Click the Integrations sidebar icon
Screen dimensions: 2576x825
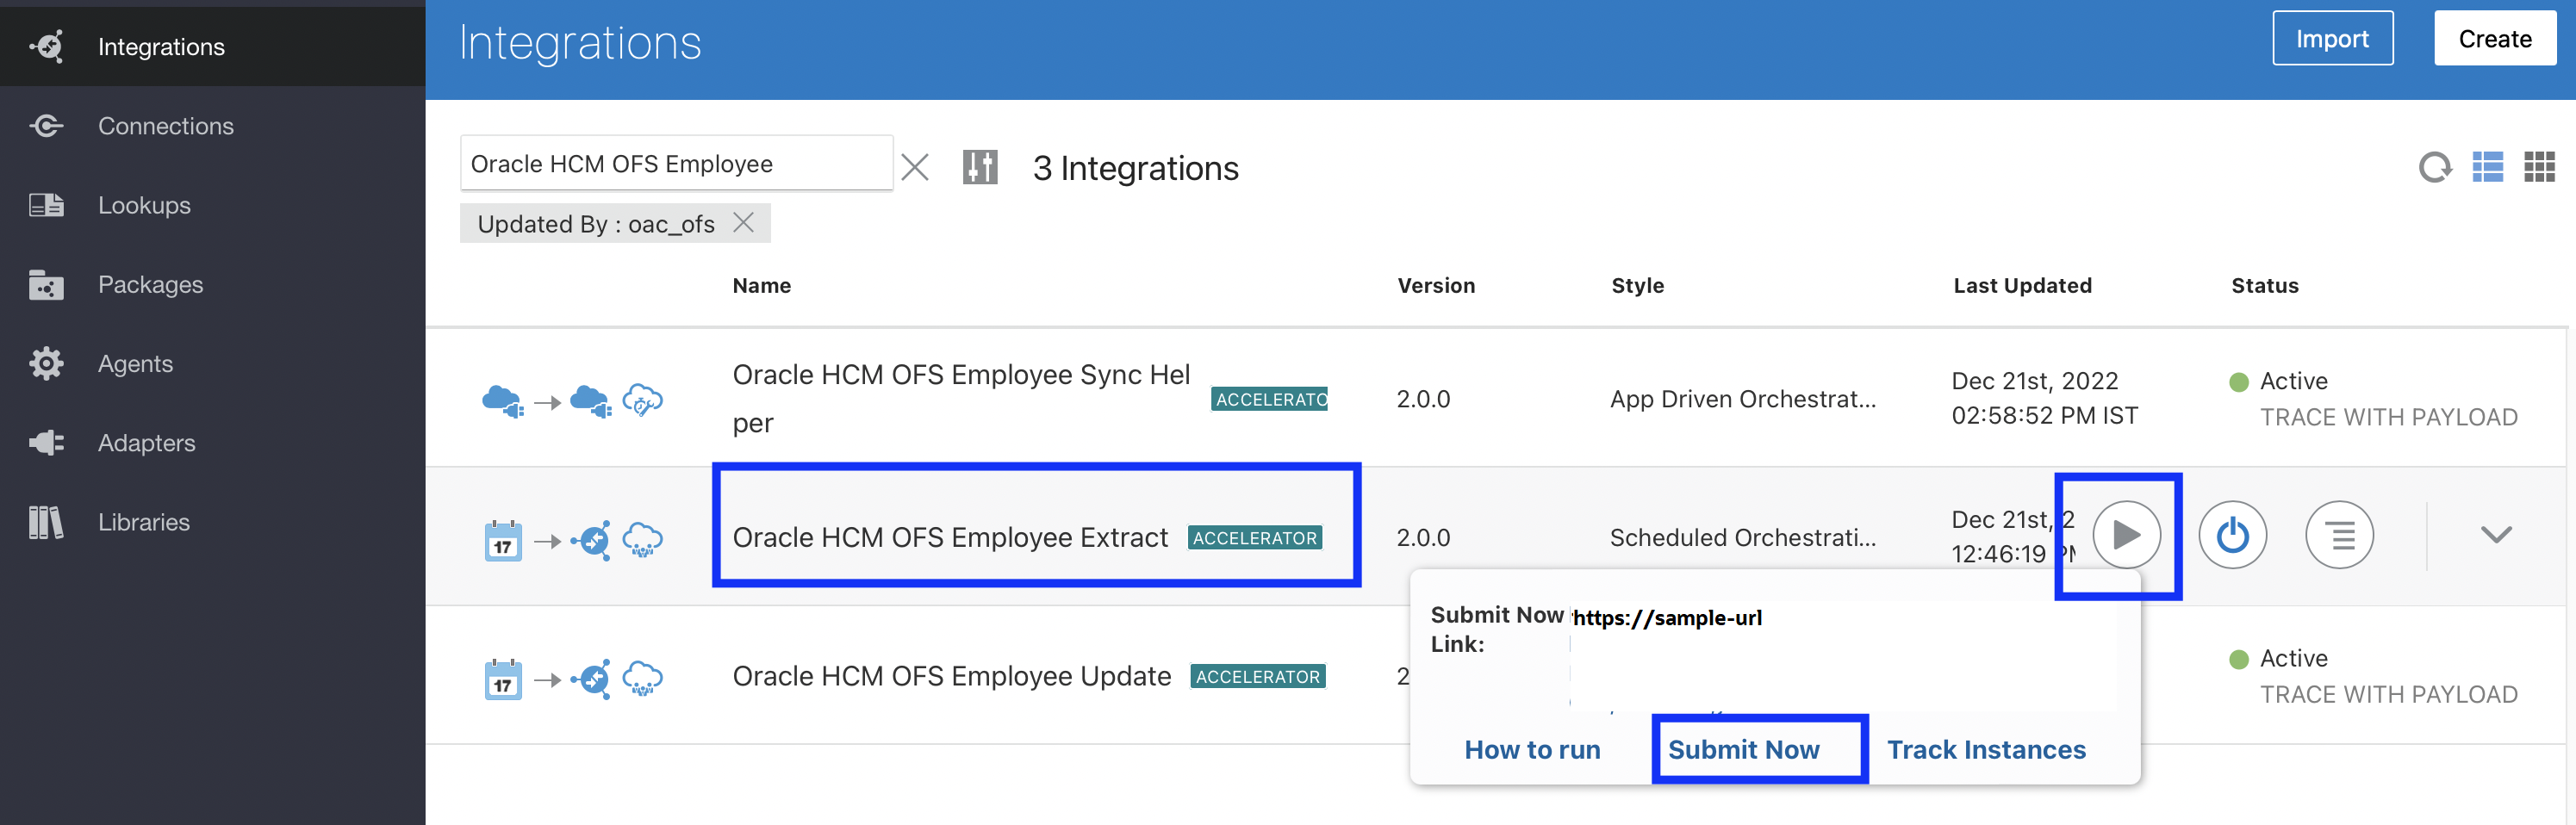point(46,46)
